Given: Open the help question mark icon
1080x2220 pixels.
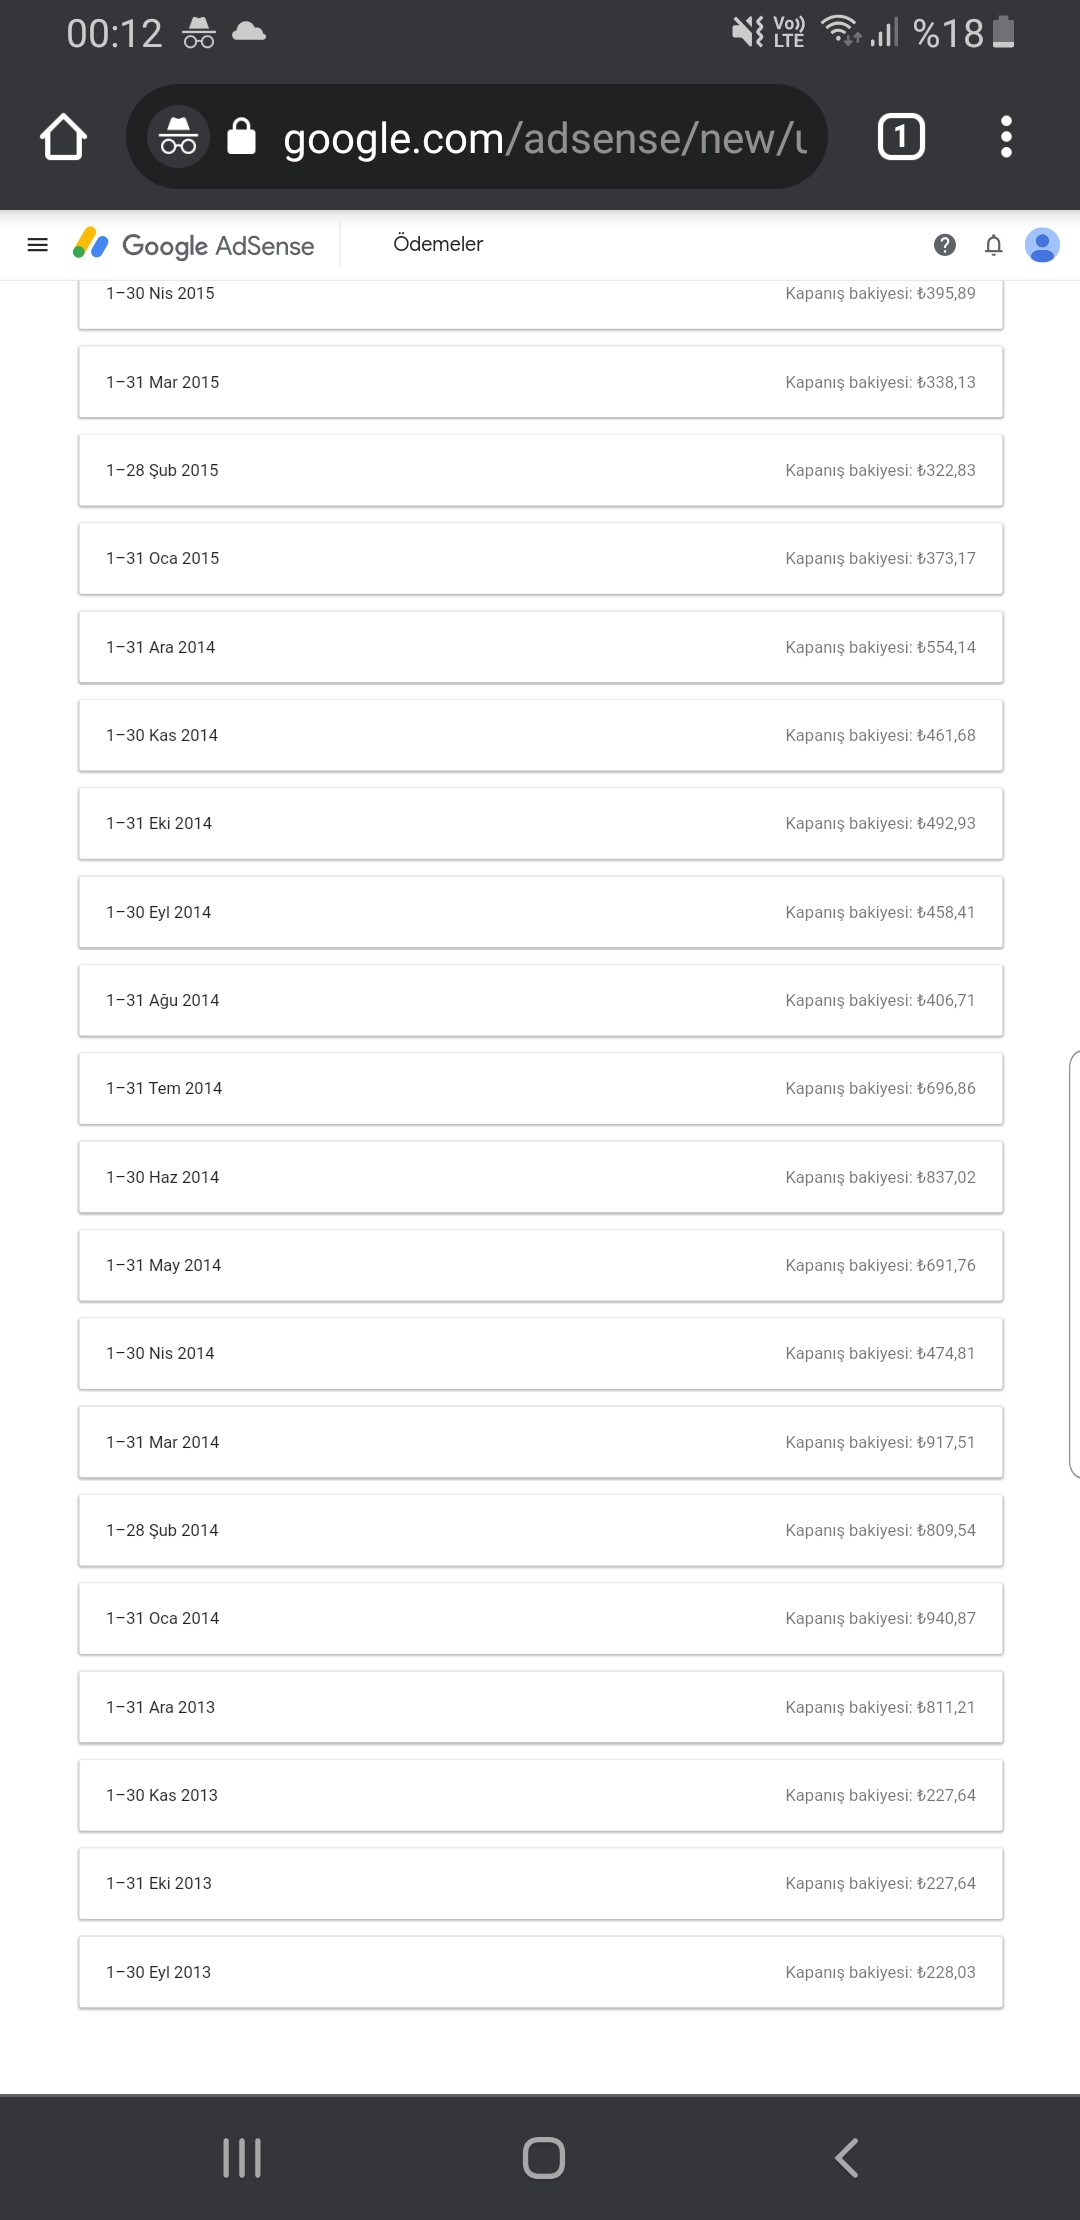Looking at the screenshot, I should point(944,245).
